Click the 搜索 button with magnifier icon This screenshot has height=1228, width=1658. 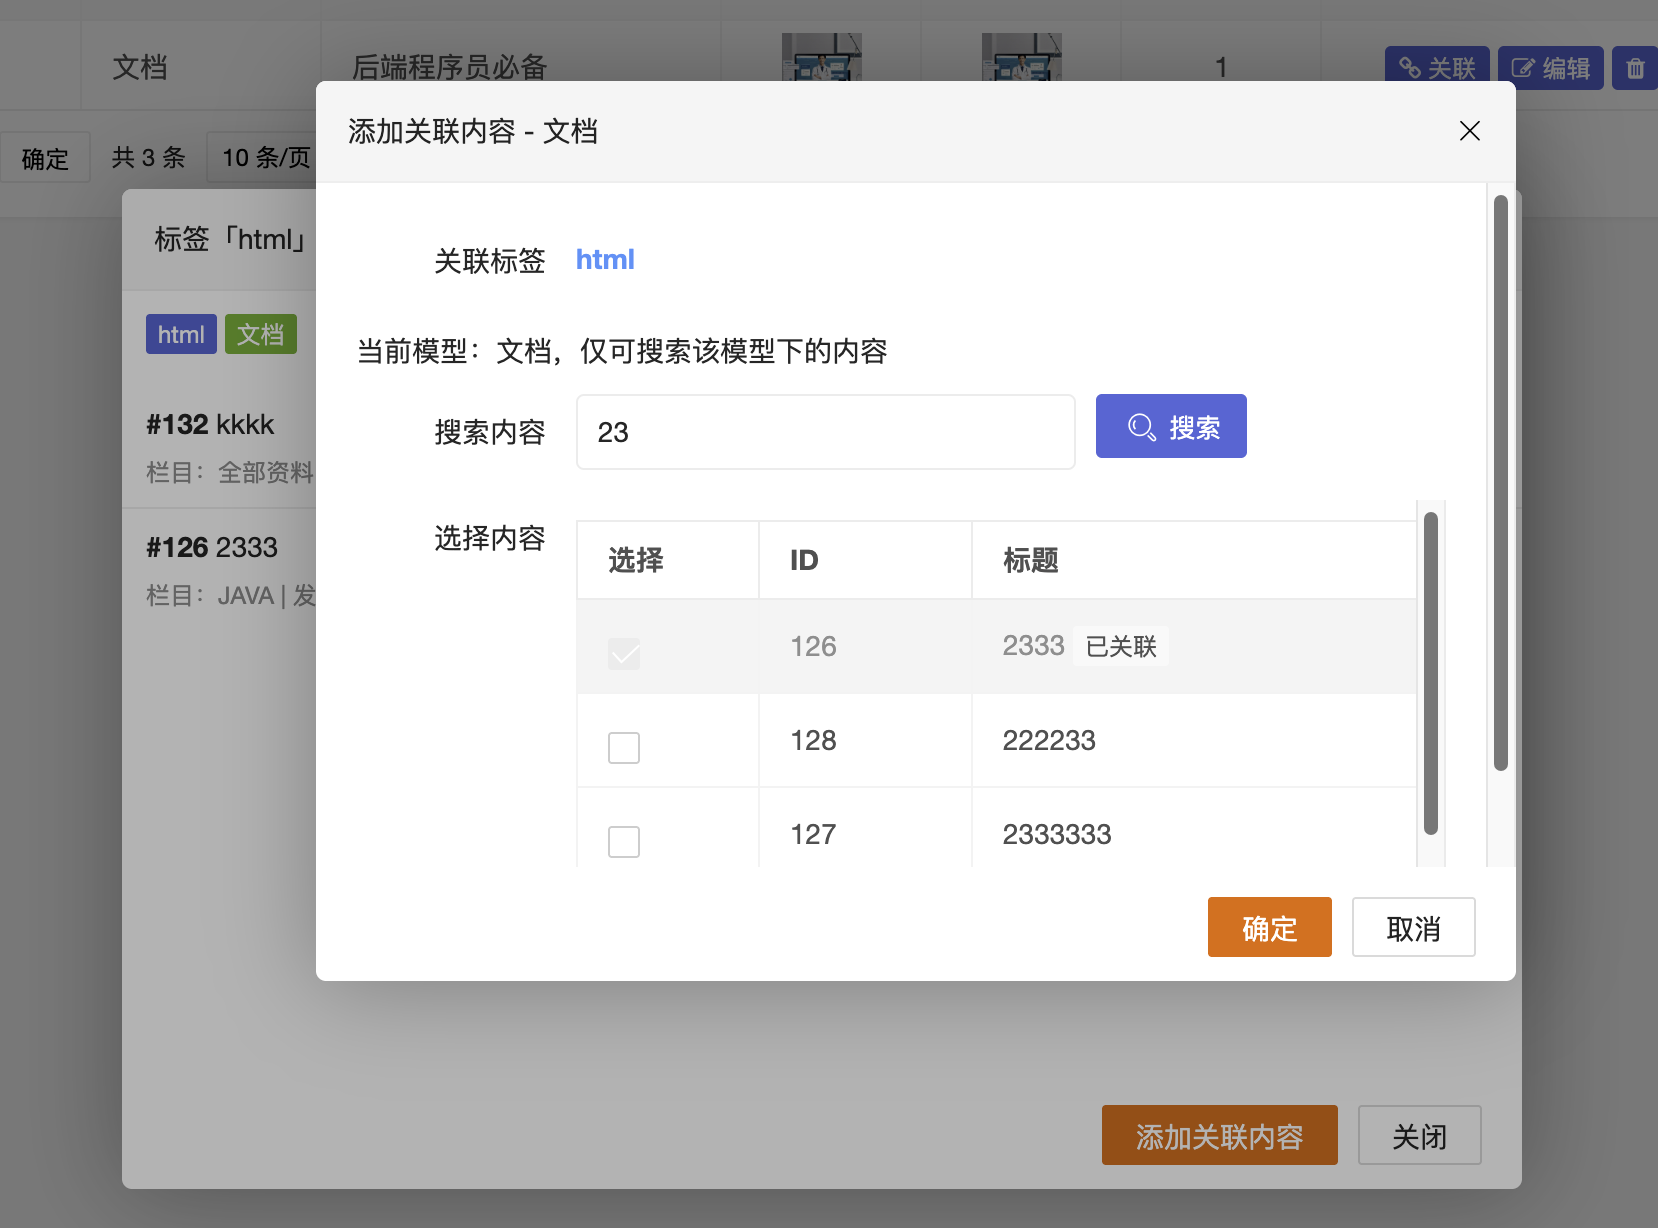click(x=1171, y=426)
